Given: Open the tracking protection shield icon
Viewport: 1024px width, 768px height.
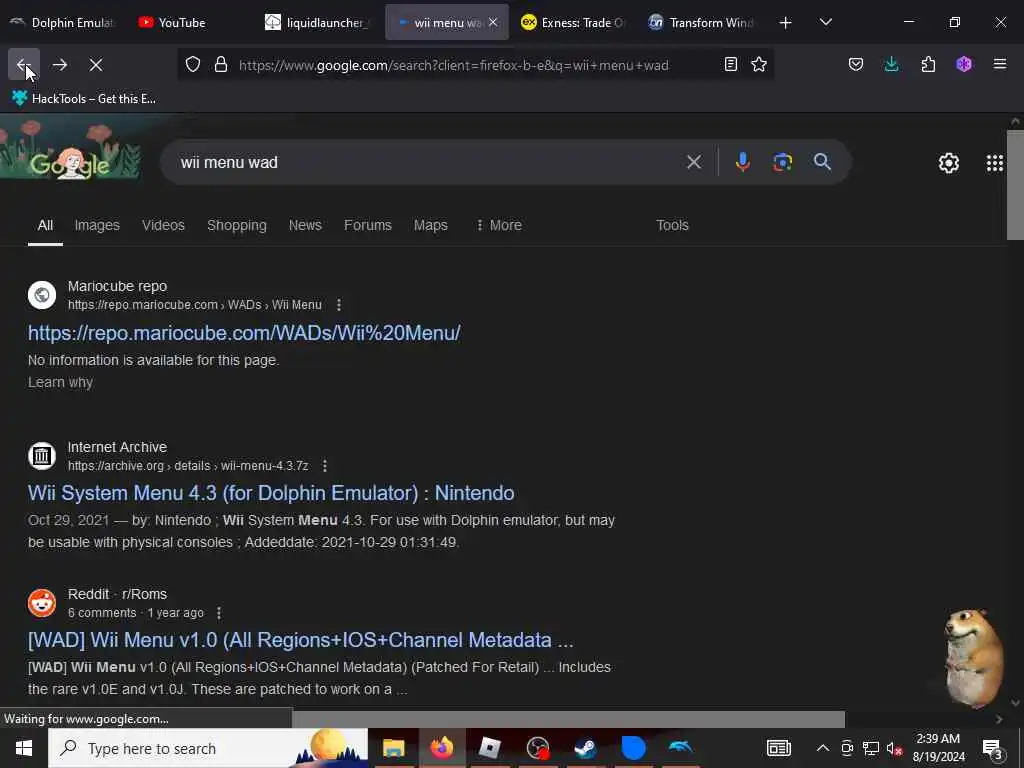Looking at the screenshot, I should click(193, 65).
